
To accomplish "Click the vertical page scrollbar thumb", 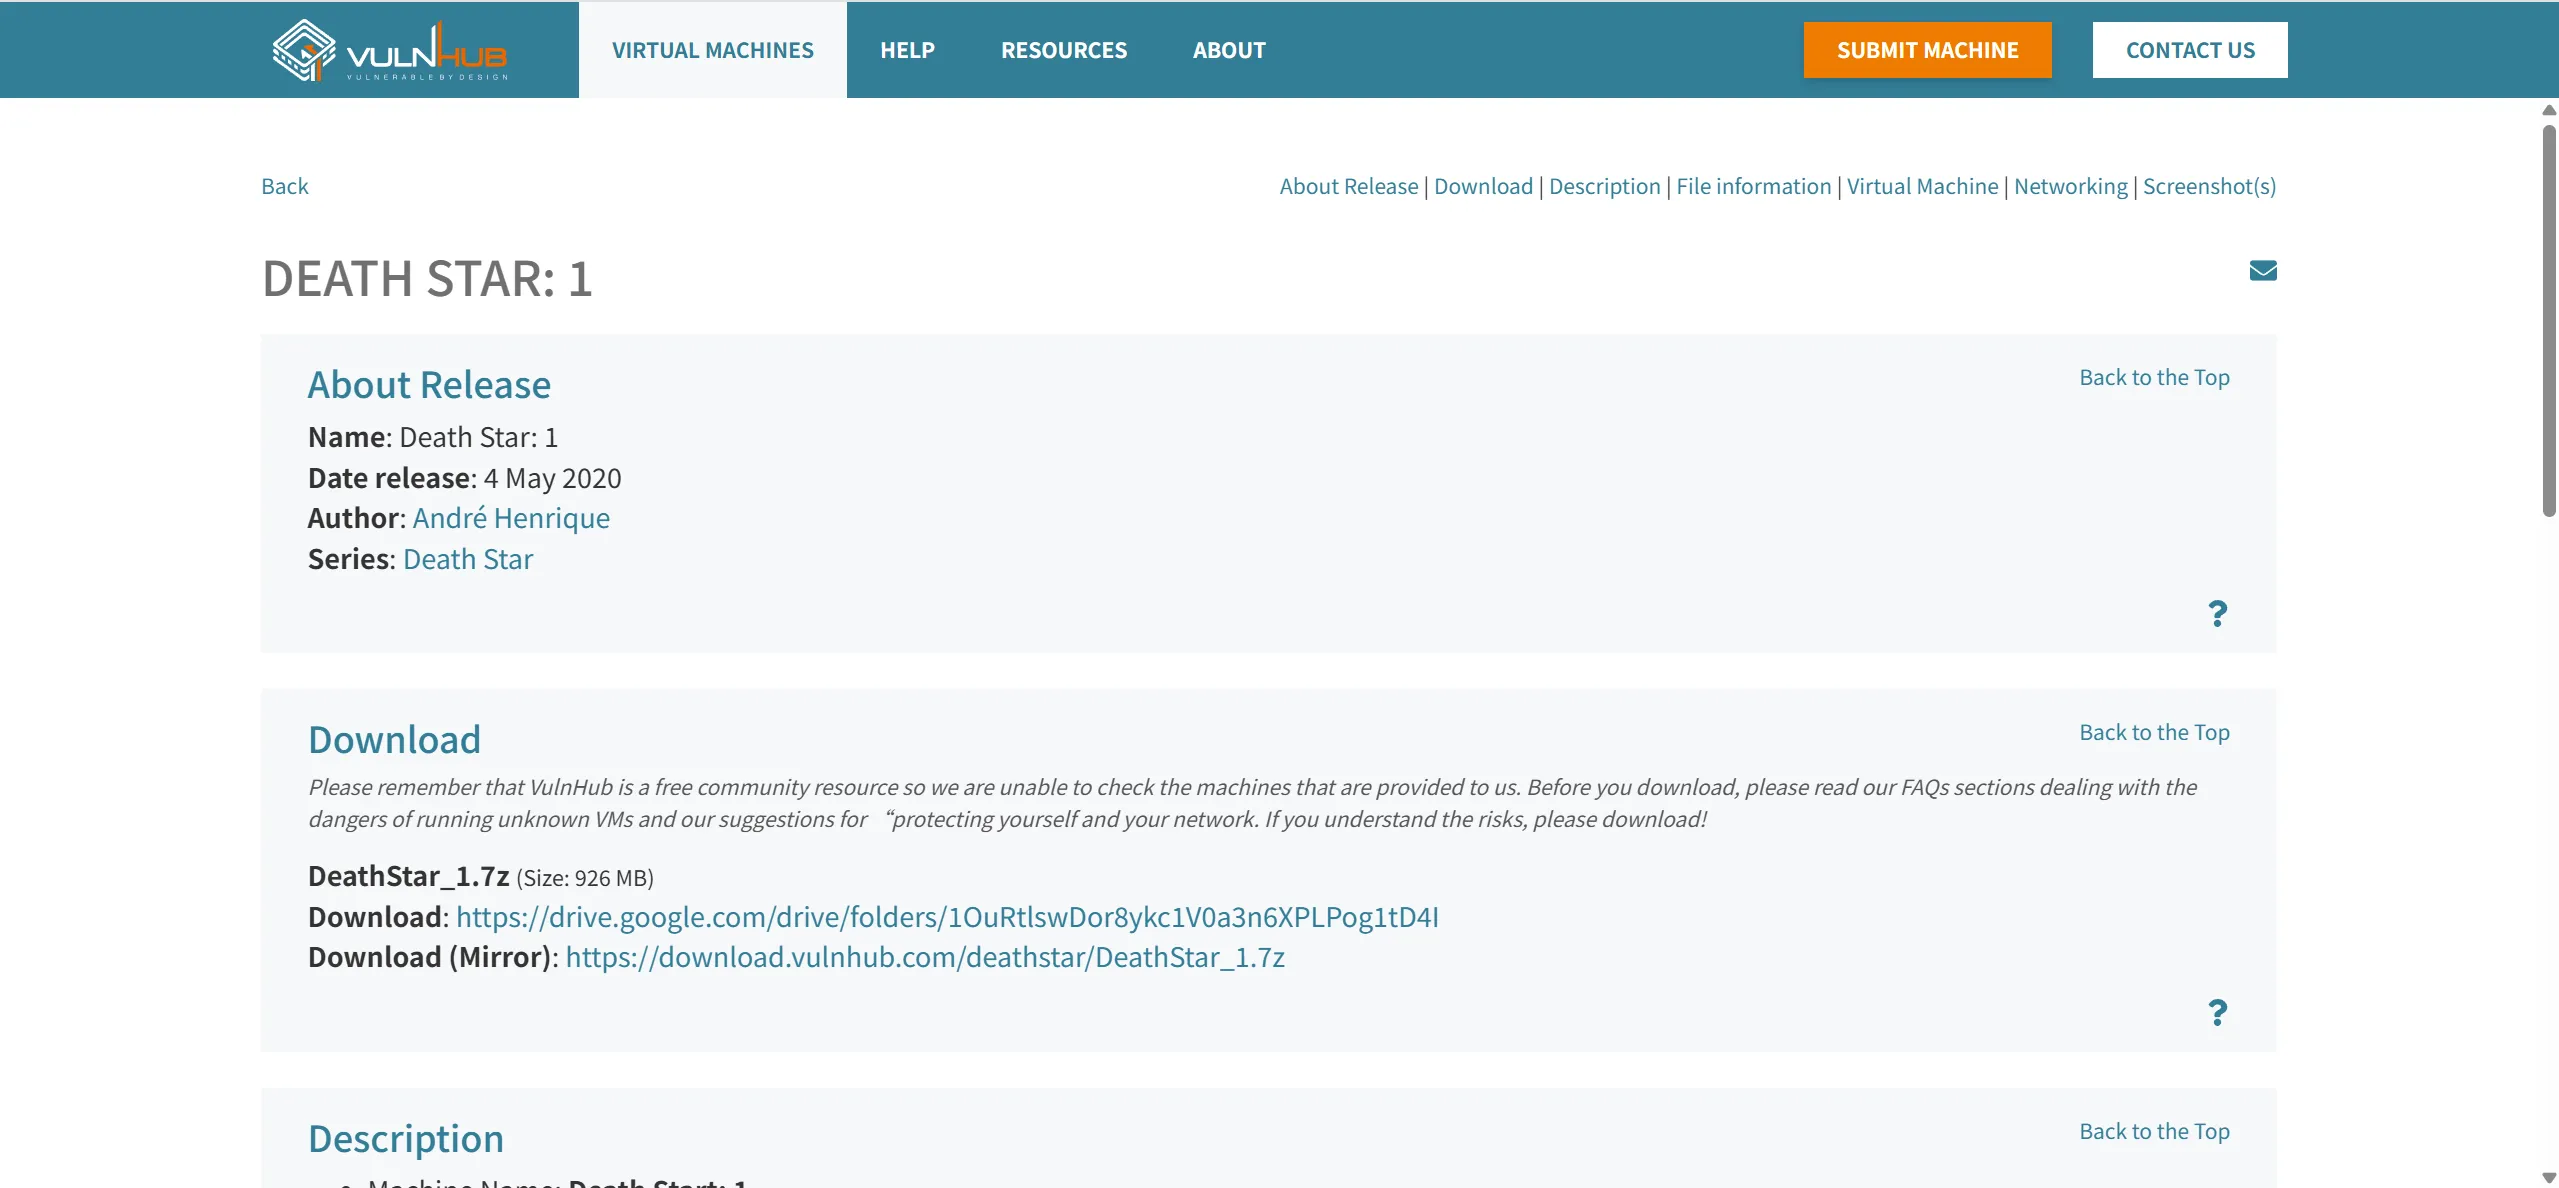I will [x=2549, y=320].
